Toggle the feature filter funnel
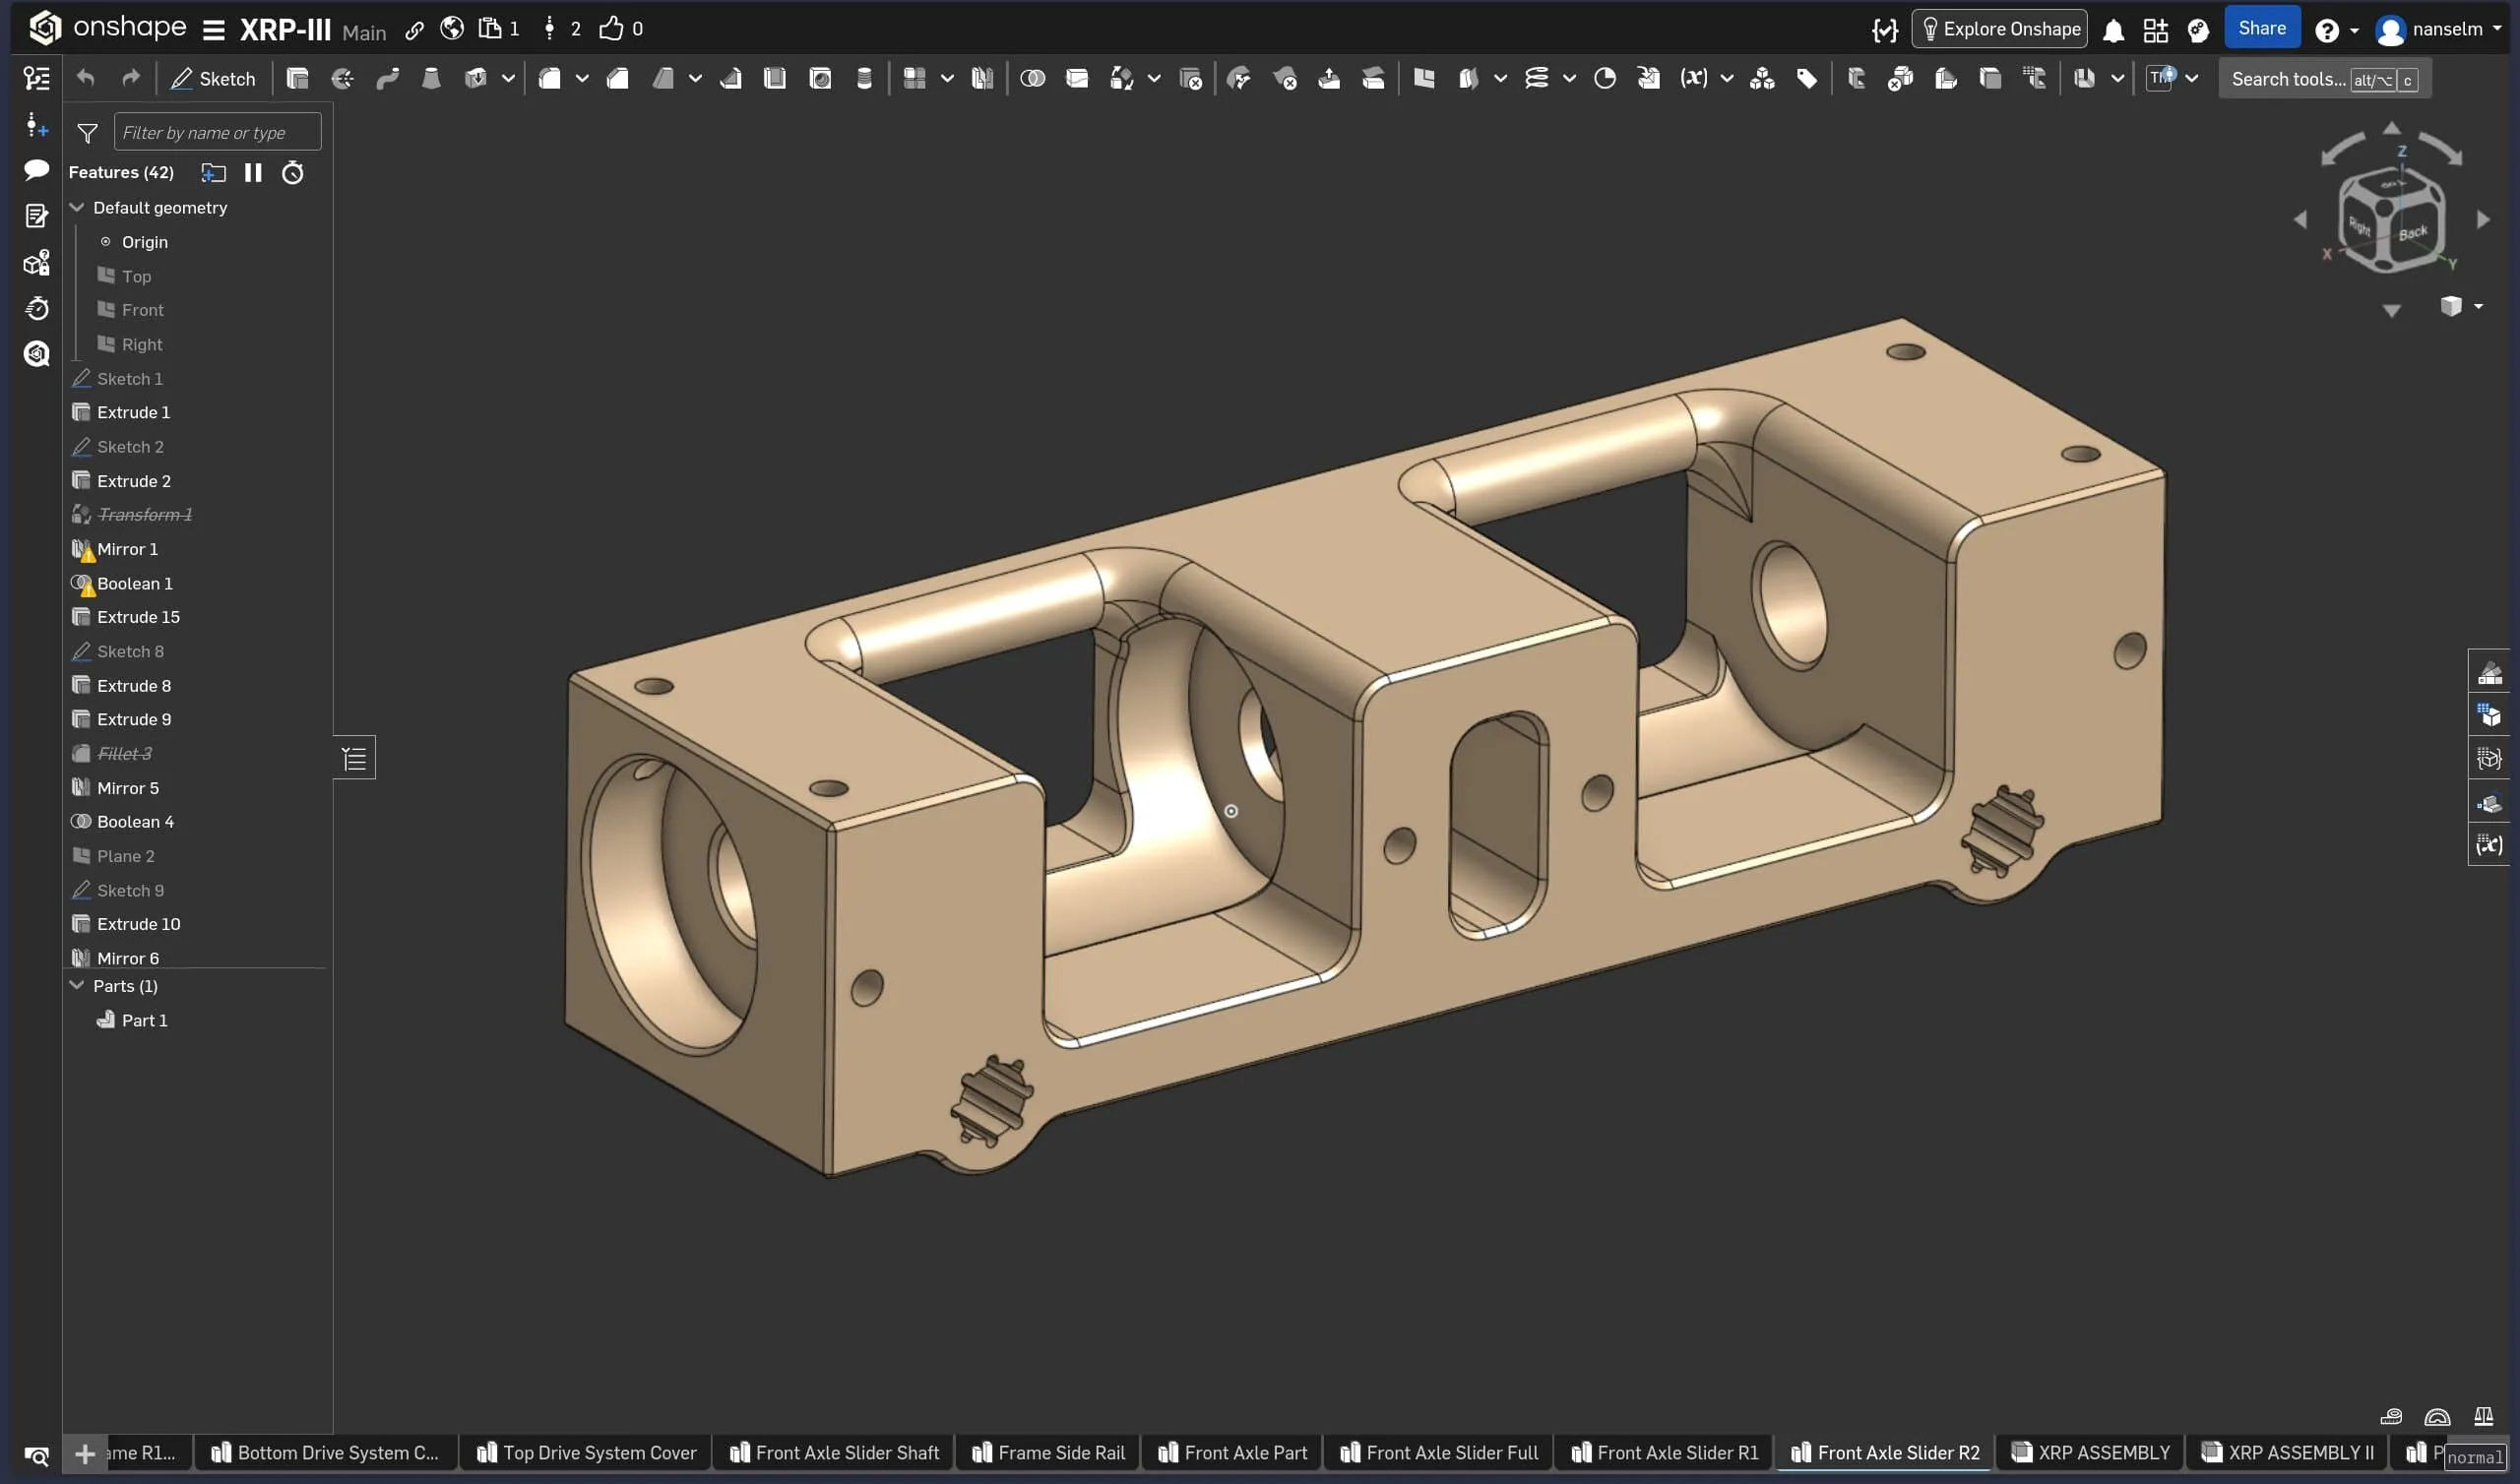 (x=88, y=133)
